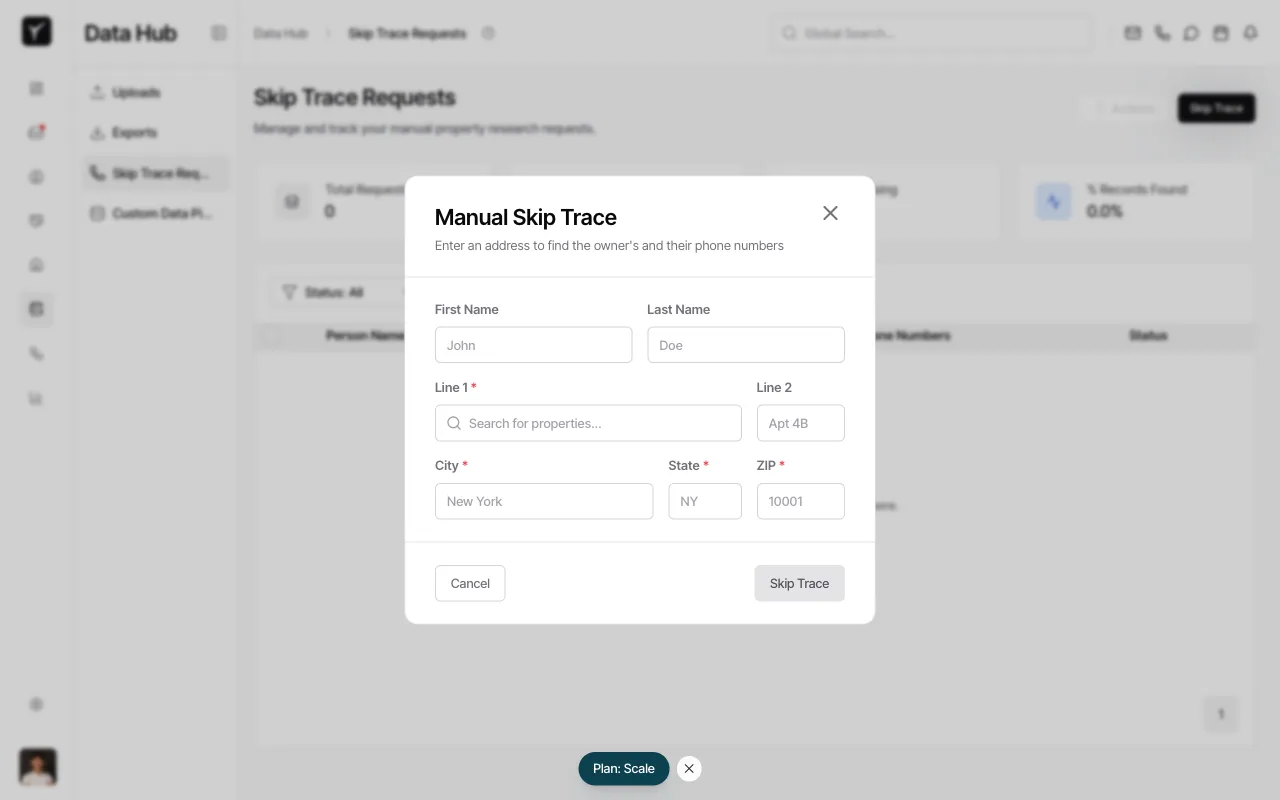Click the search icon inside the Line 1 field
This screenshot has height=800, width=1280.
454,423
